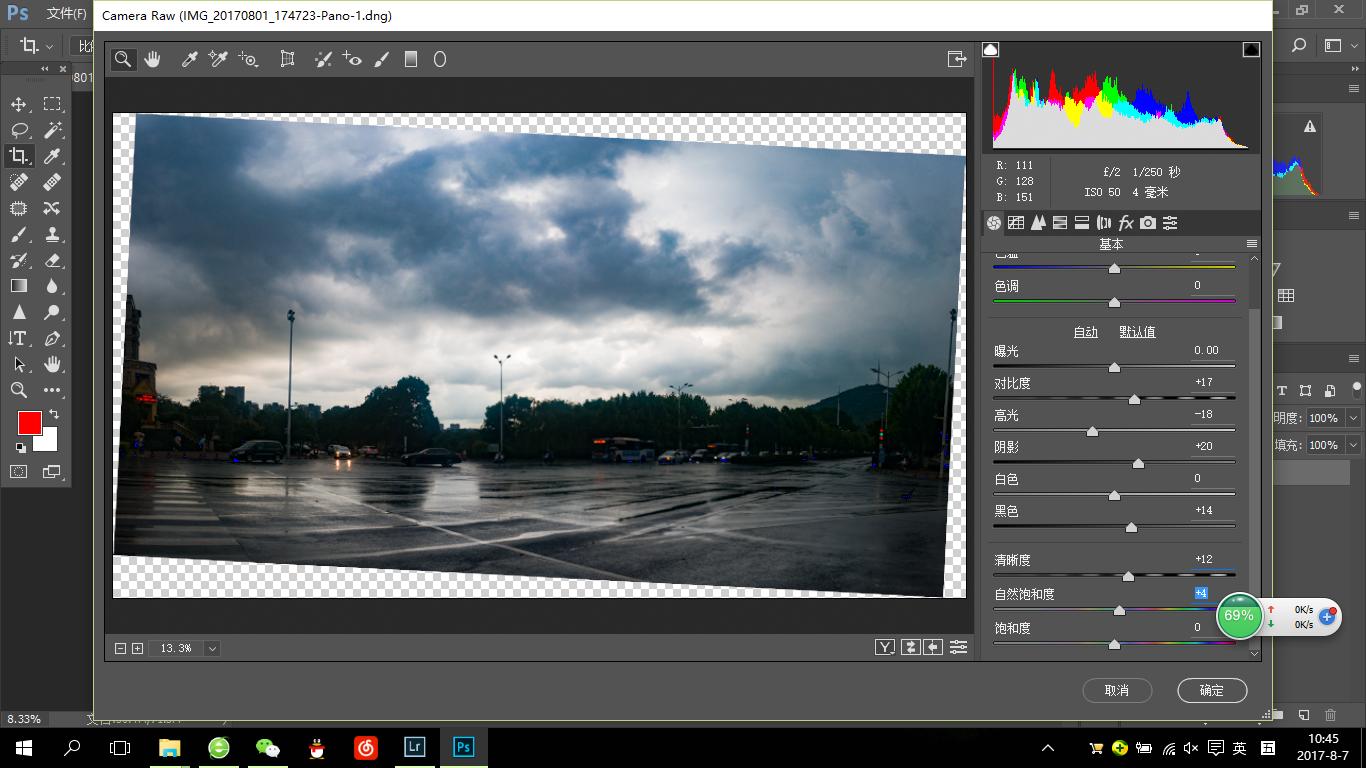Toggle before/after view Y button
Image resolution: width=1366 pixels, height=768 pixels.
885,647
